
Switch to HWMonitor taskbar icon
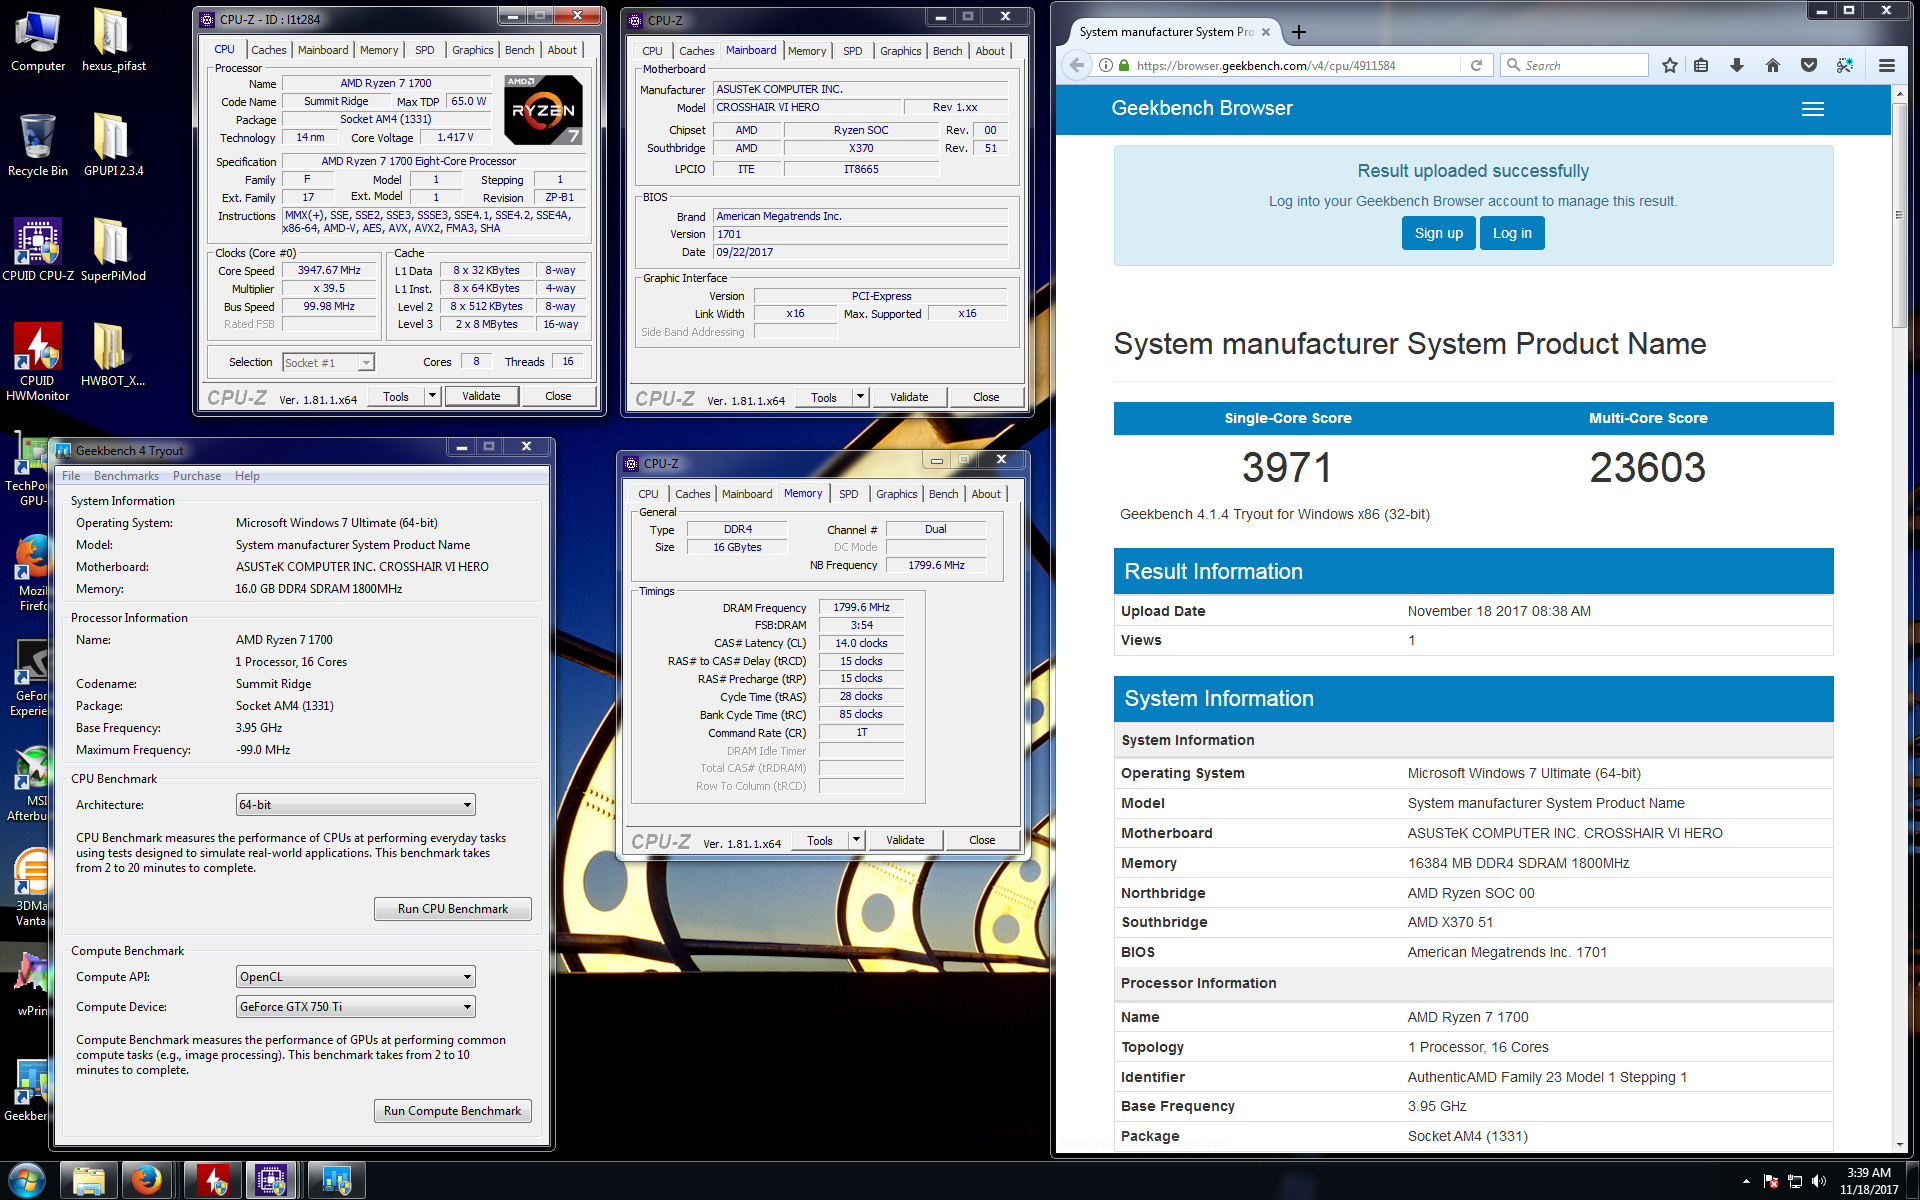coord(212,1181)
